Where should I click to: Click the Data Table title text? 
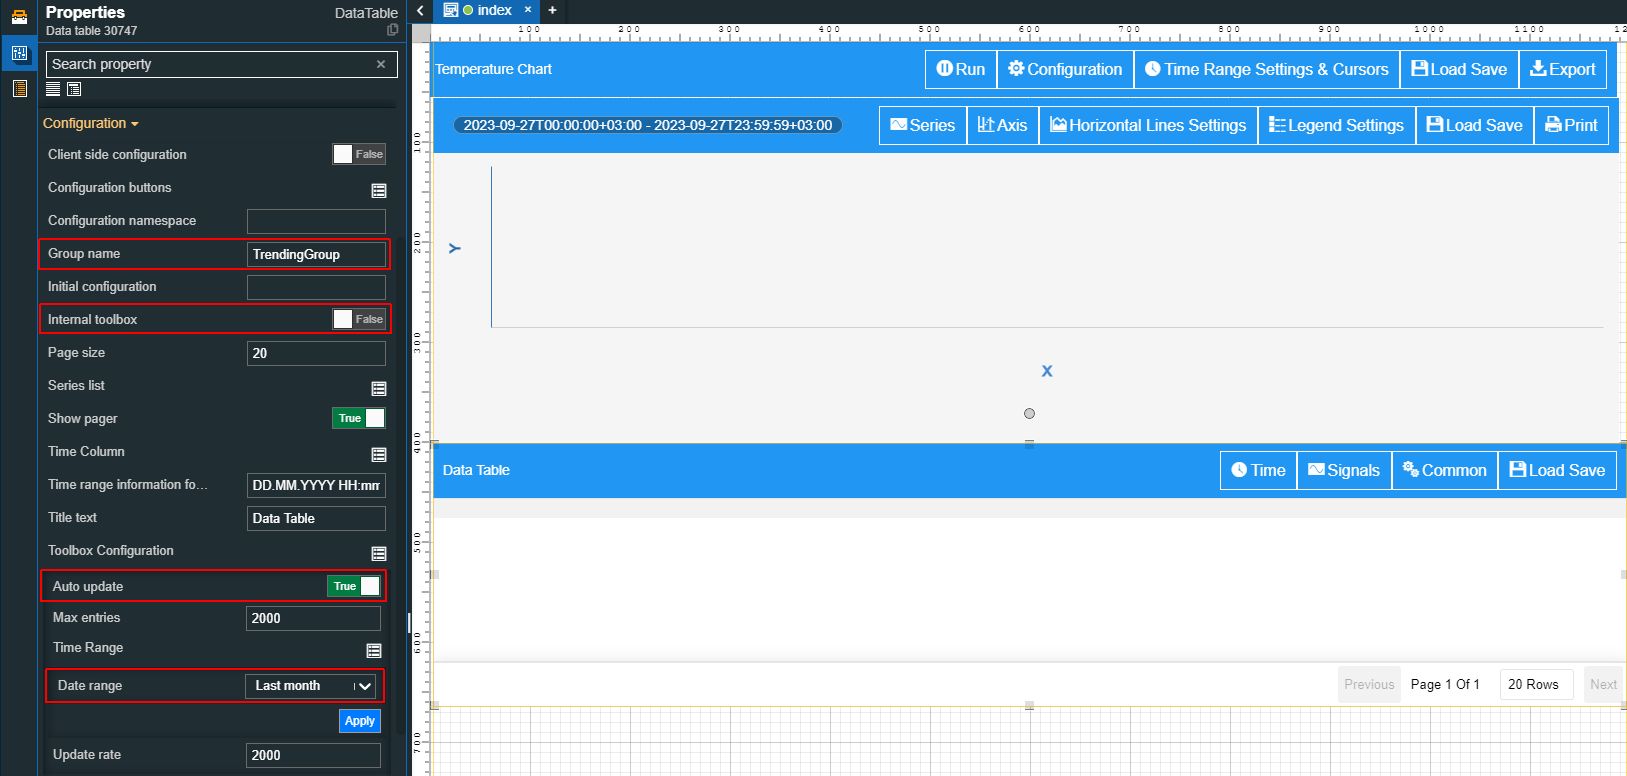tap(476, 470)
